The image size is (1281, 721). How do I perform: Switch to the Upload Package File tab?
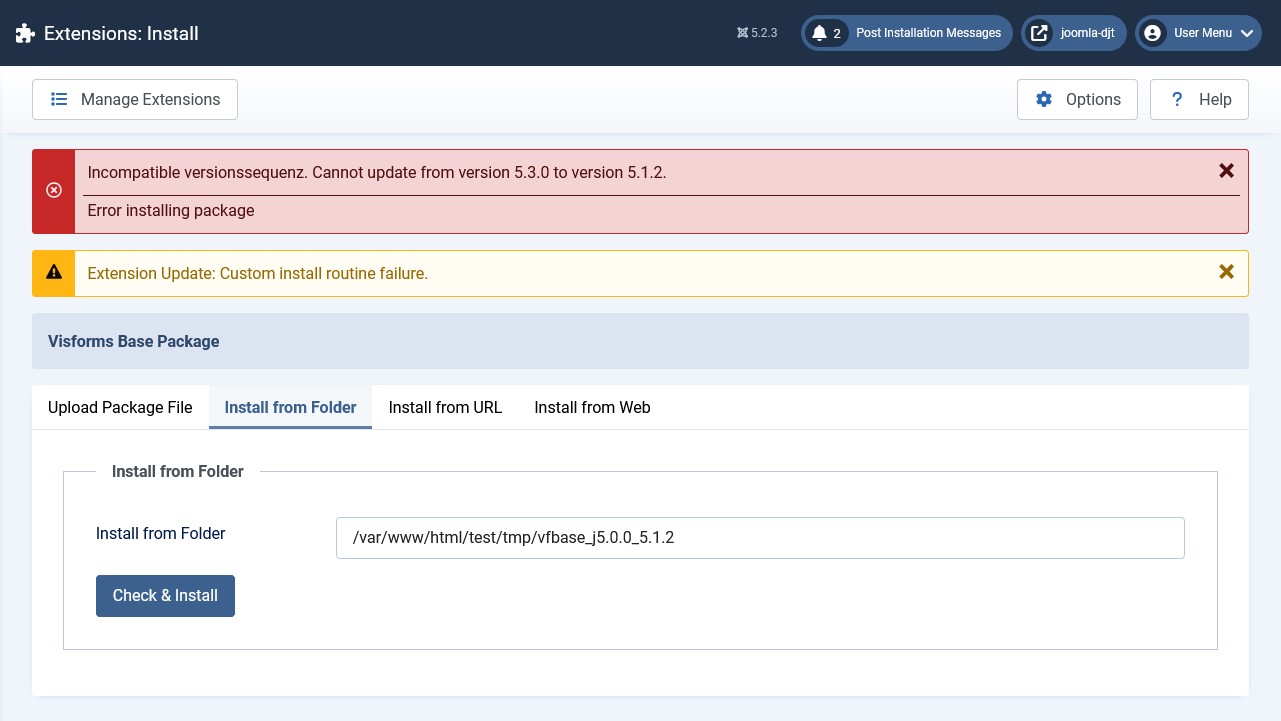[120, 407]
